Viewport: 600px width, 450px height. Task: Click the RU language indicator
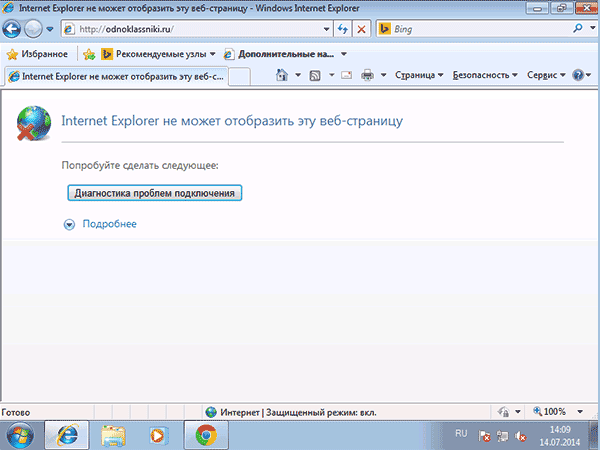click(x=461, y=433)
